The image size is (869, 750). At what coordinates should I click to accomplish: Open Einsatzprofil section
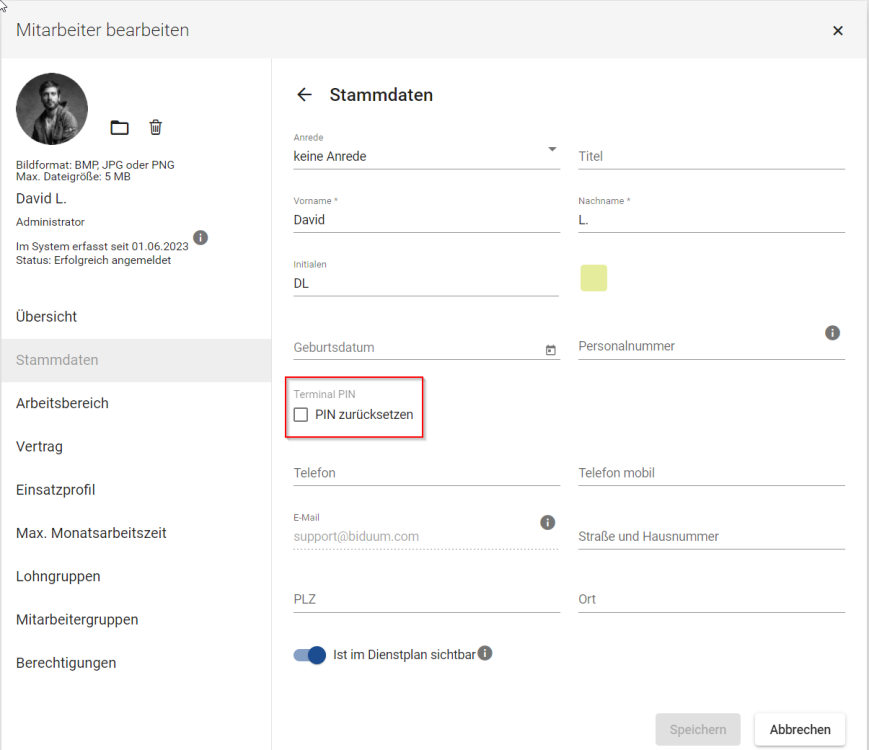136,489
